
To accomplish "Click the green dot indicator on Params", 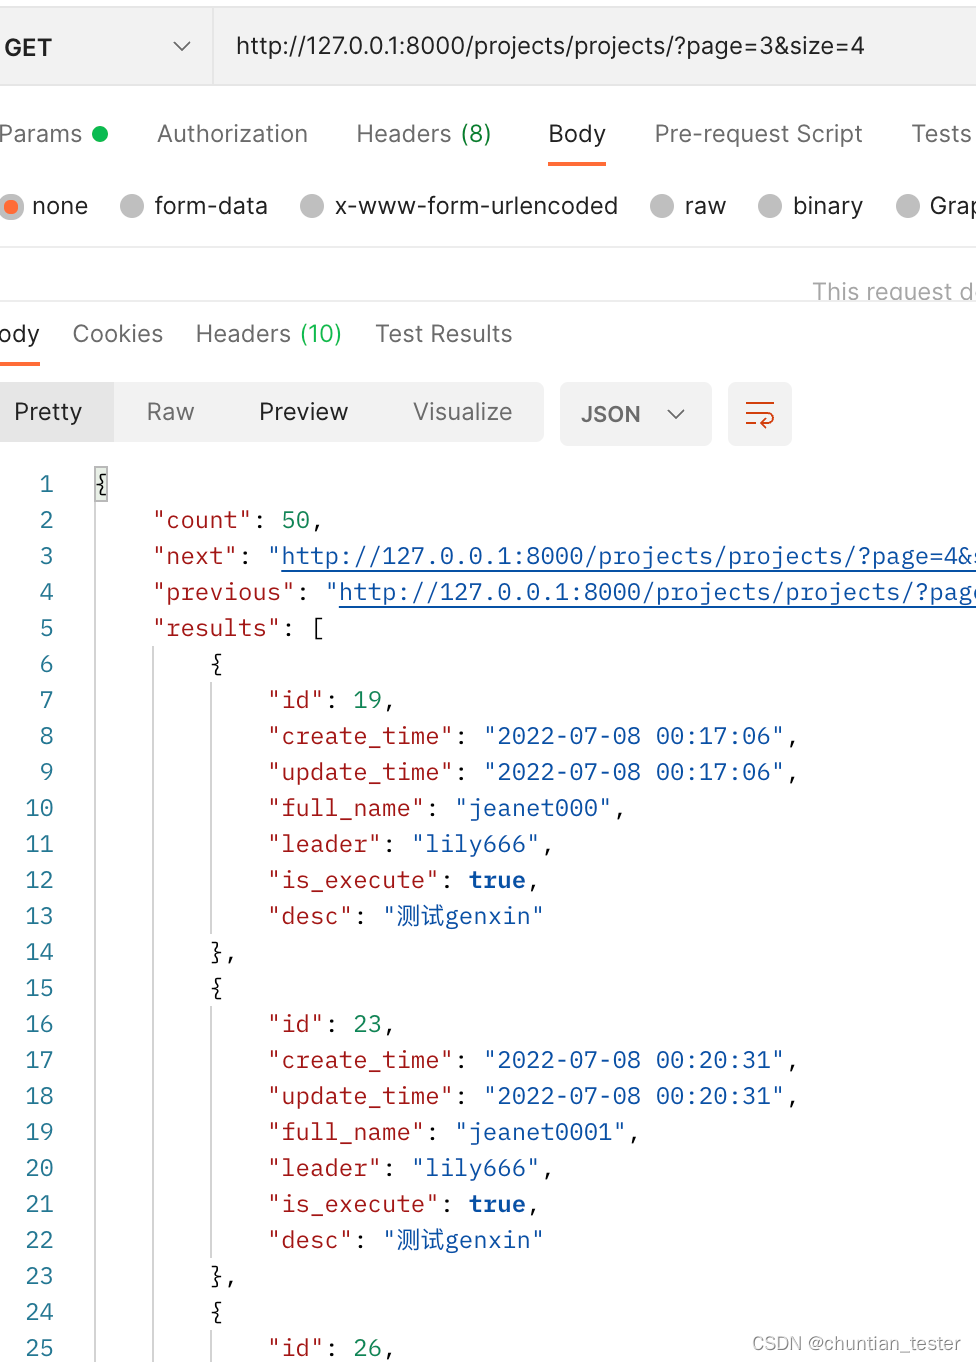I will pyautogui.click(x=101, y=133).
